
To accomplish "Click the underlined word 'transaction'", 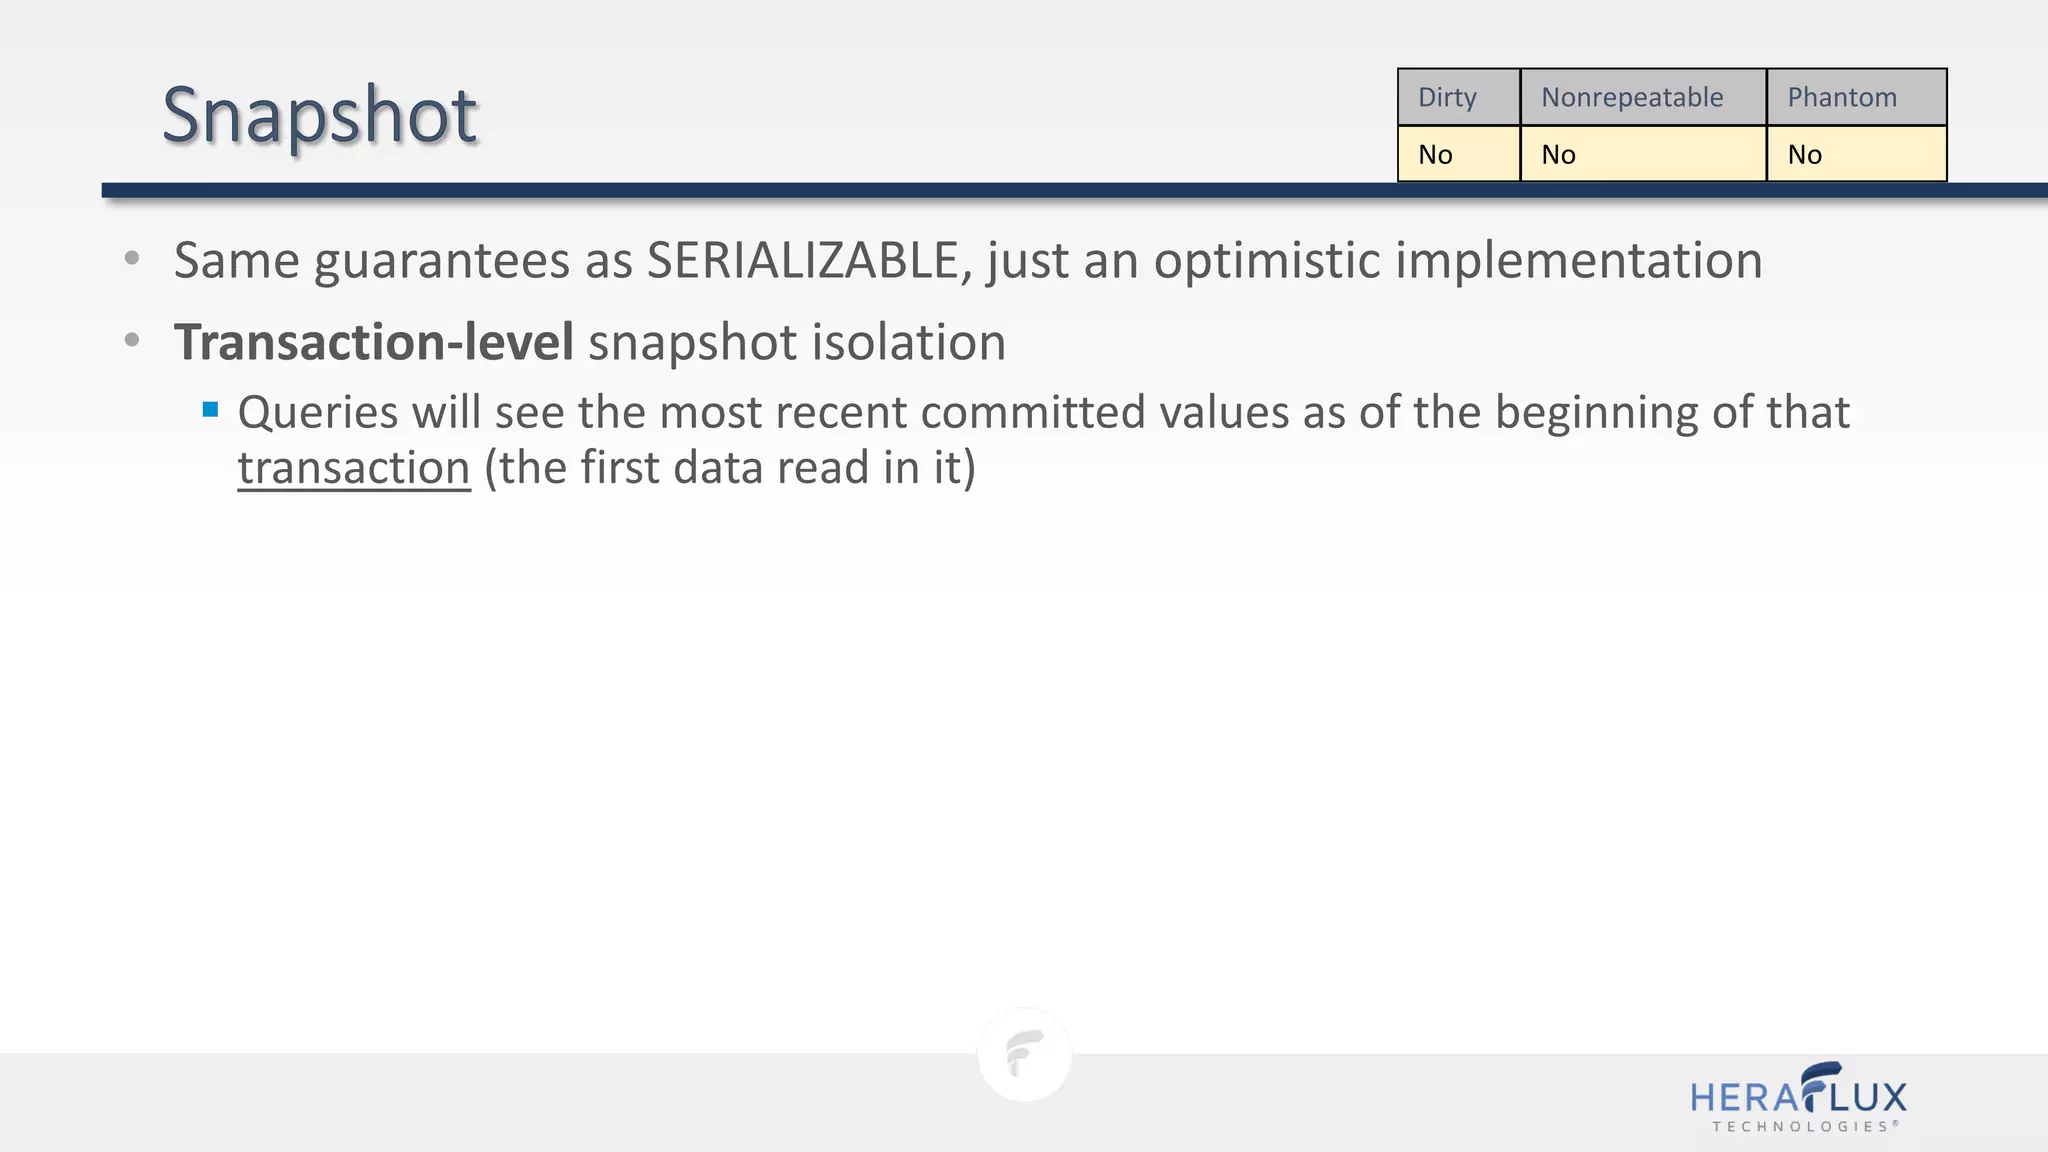I will coord(353,468).
